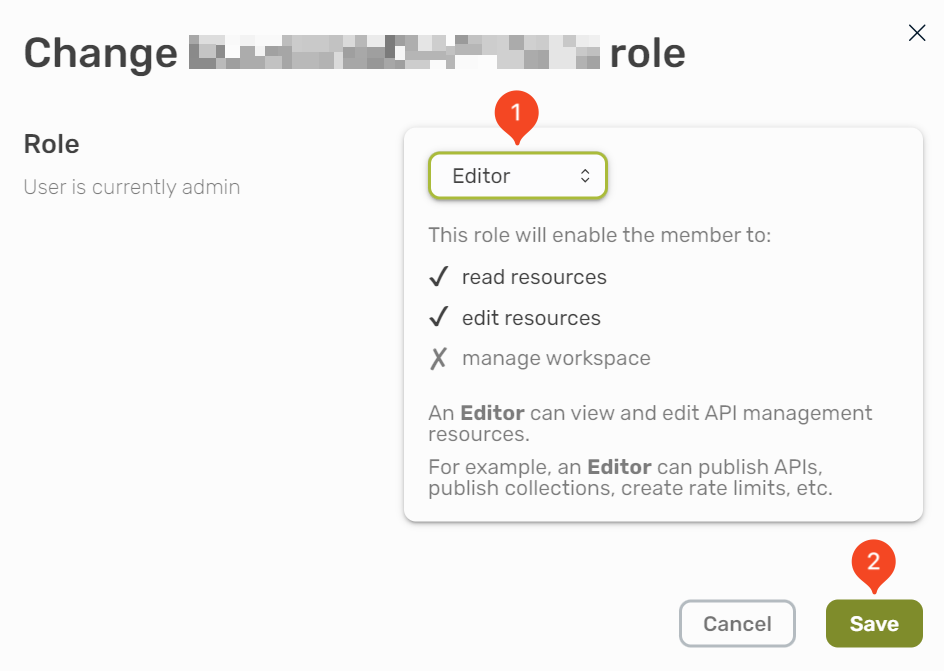Click the read resources permission entry
Image resolution: width=944 pixels, height=671 pixels.
[x=533, y=277]
